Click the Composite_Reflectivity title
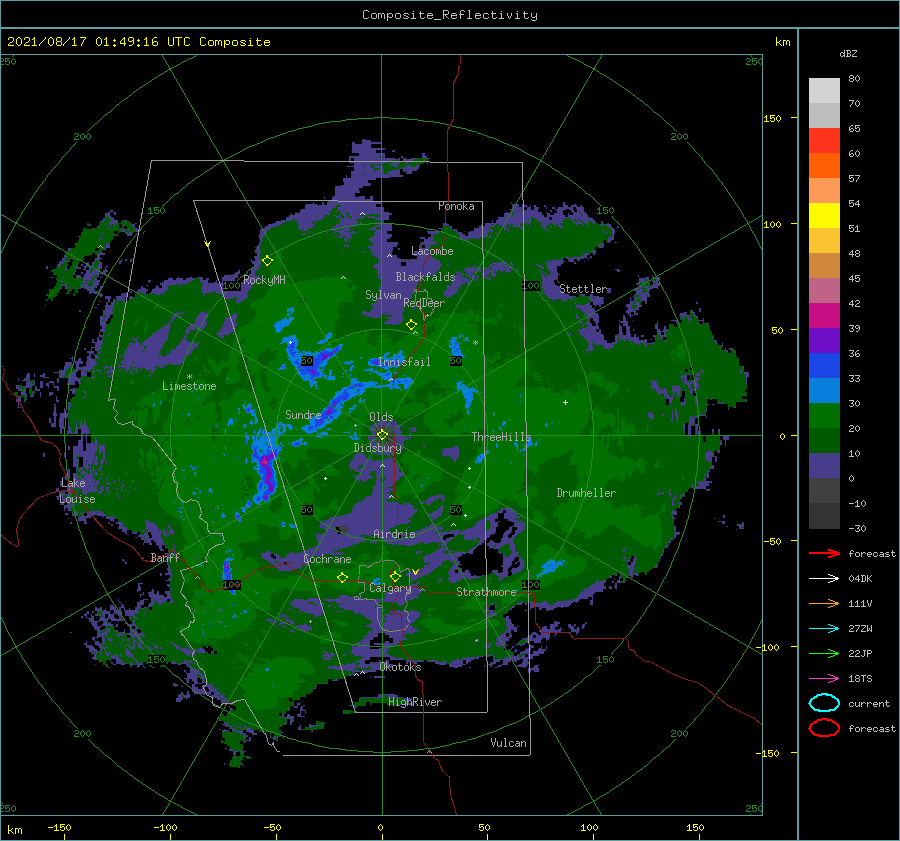The width and height of the screenshot is (900, 841). click(450, 15)
